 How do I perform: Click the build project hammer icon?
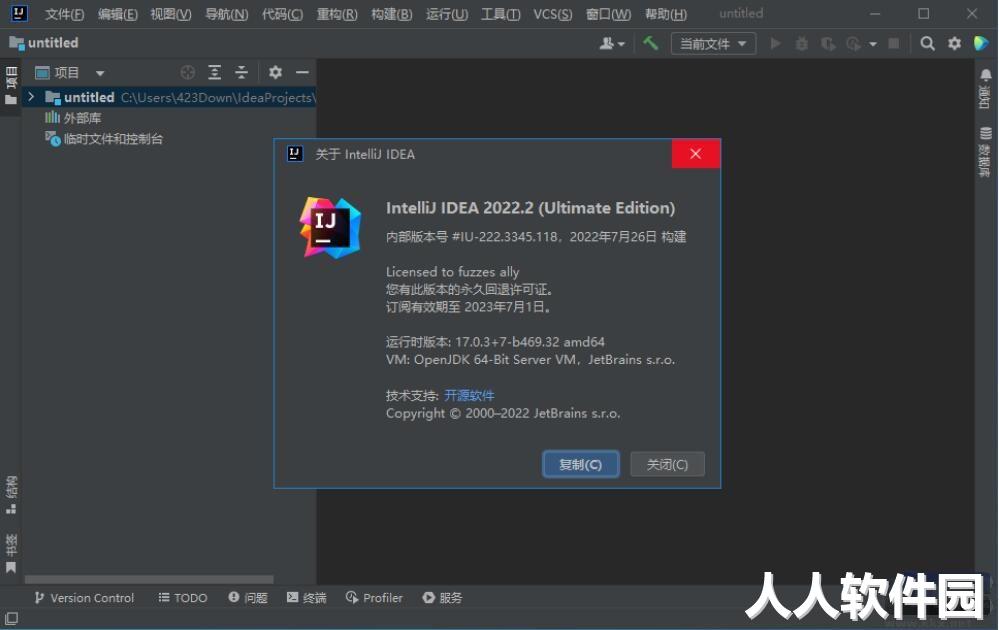[650, 43]
